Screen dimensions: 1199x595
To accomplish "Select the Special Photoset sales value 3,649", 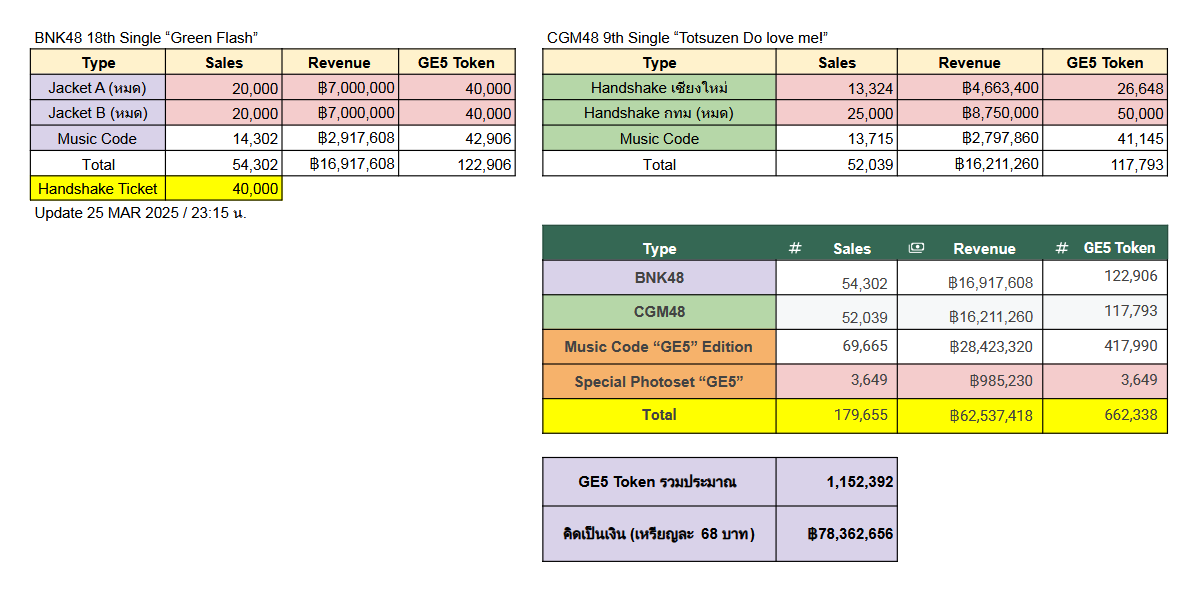I will [837, 381].
